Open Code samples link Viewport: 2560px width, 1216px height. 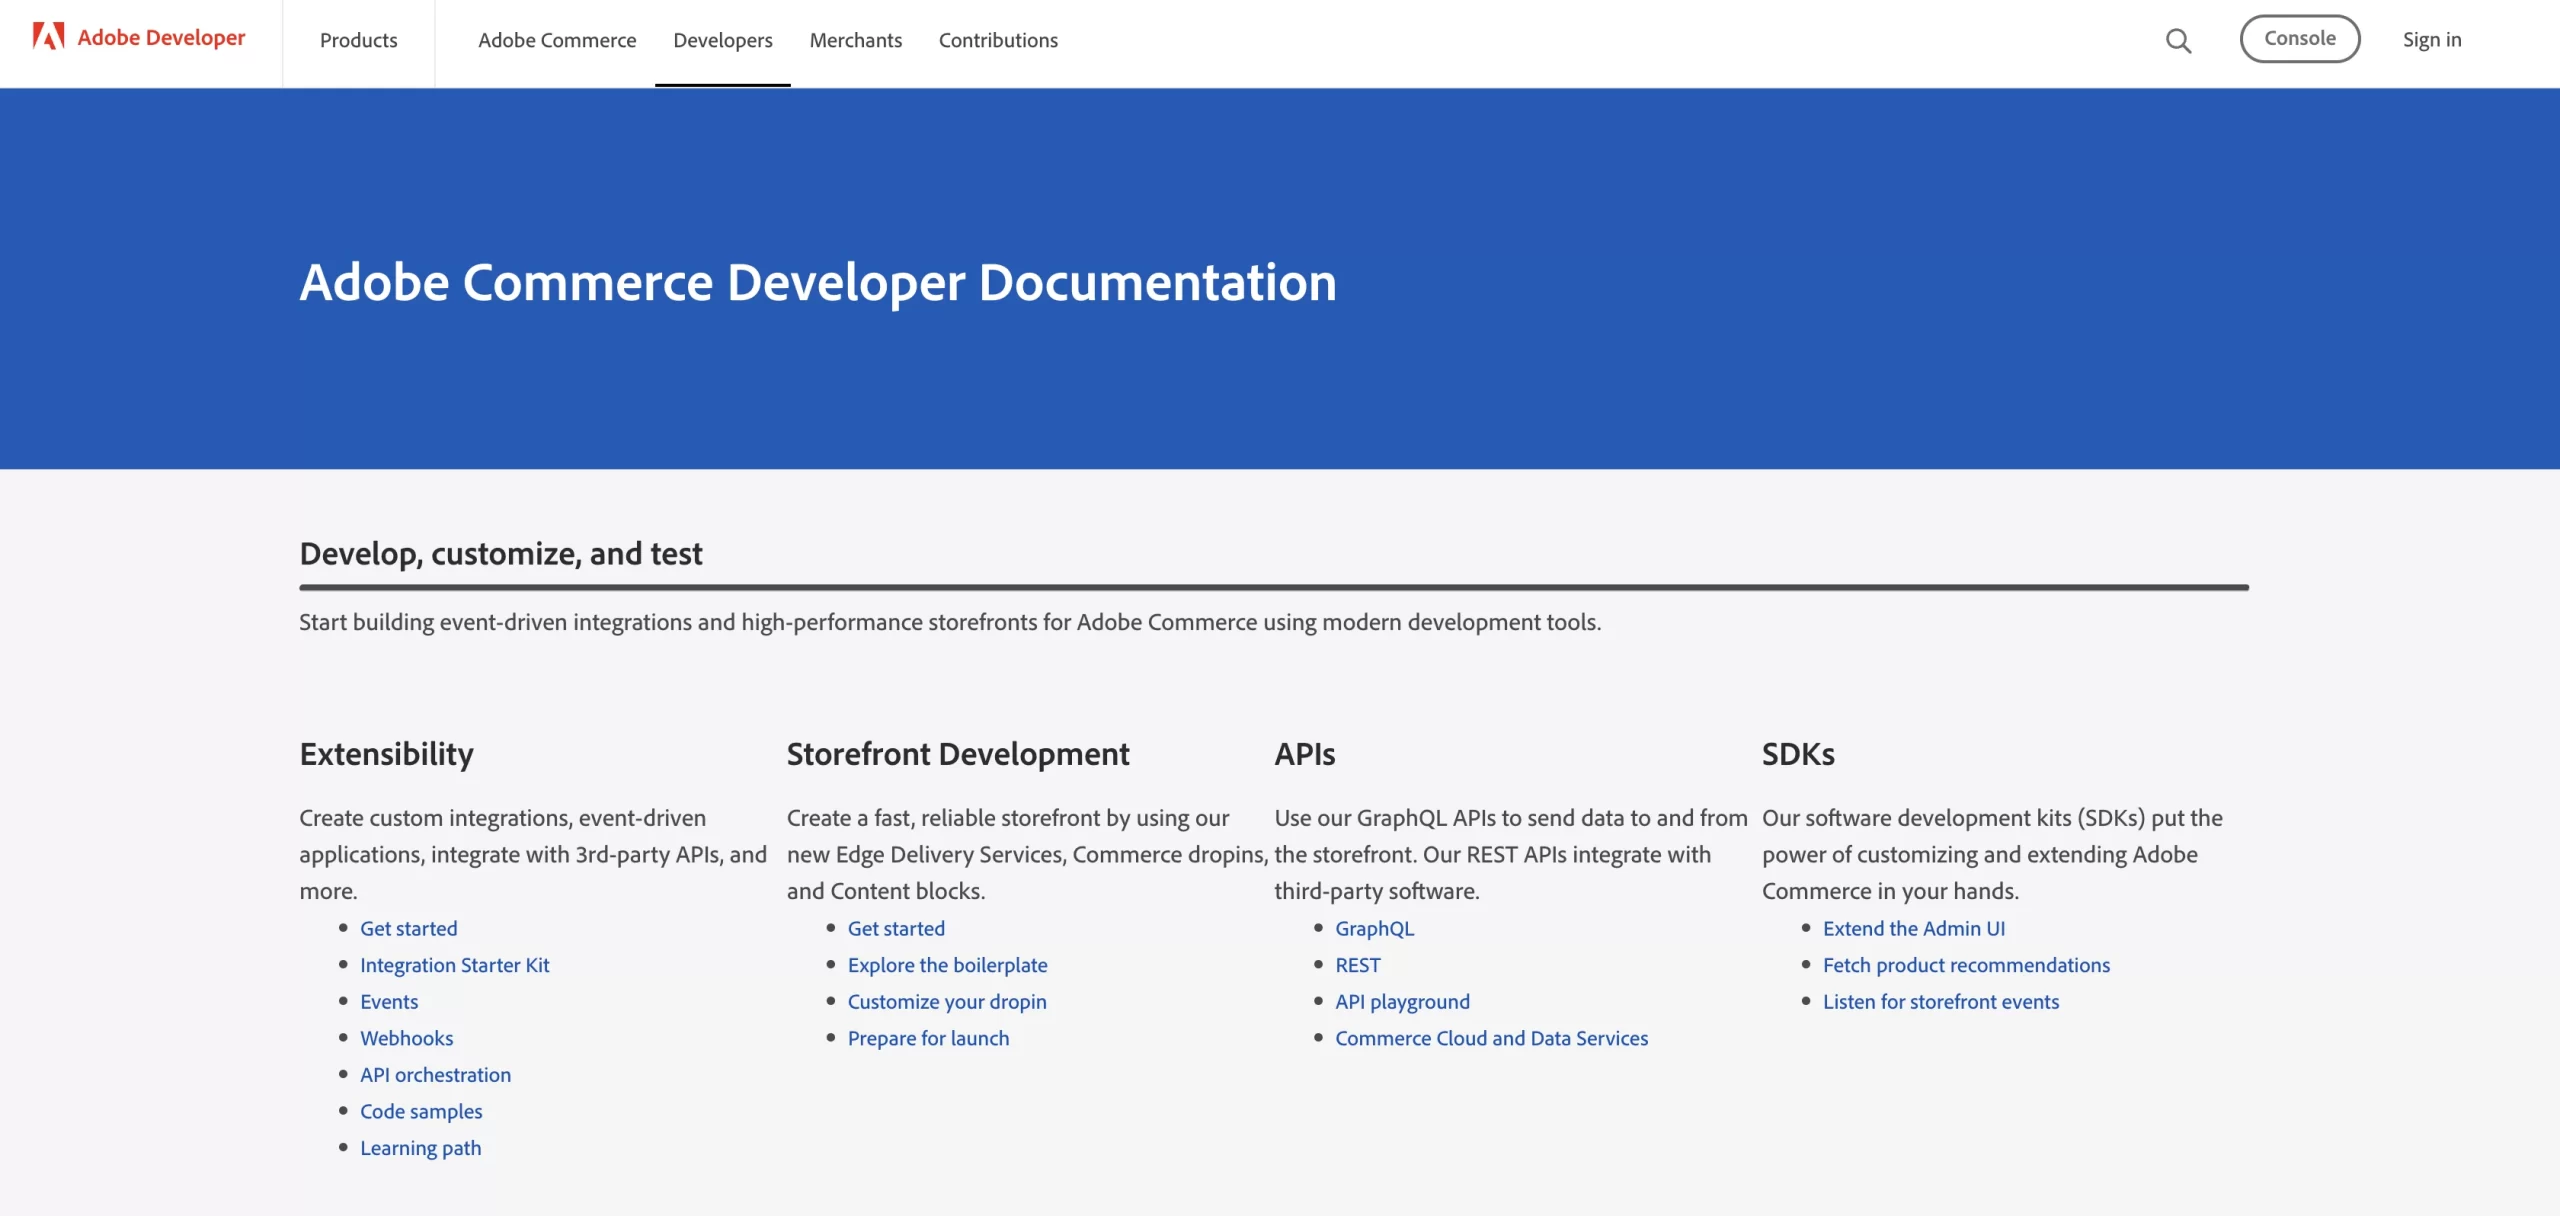coord(421,1111)
